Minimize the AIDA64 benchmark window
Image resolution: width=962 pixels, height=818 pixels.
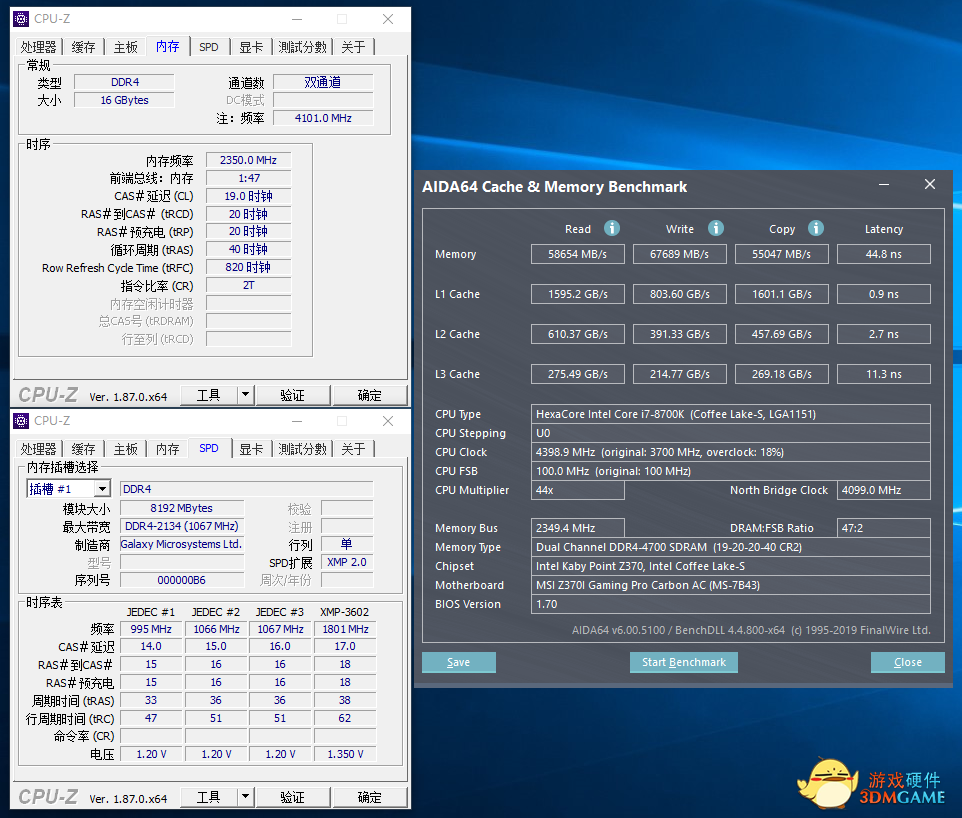click(x=884, y=185)
